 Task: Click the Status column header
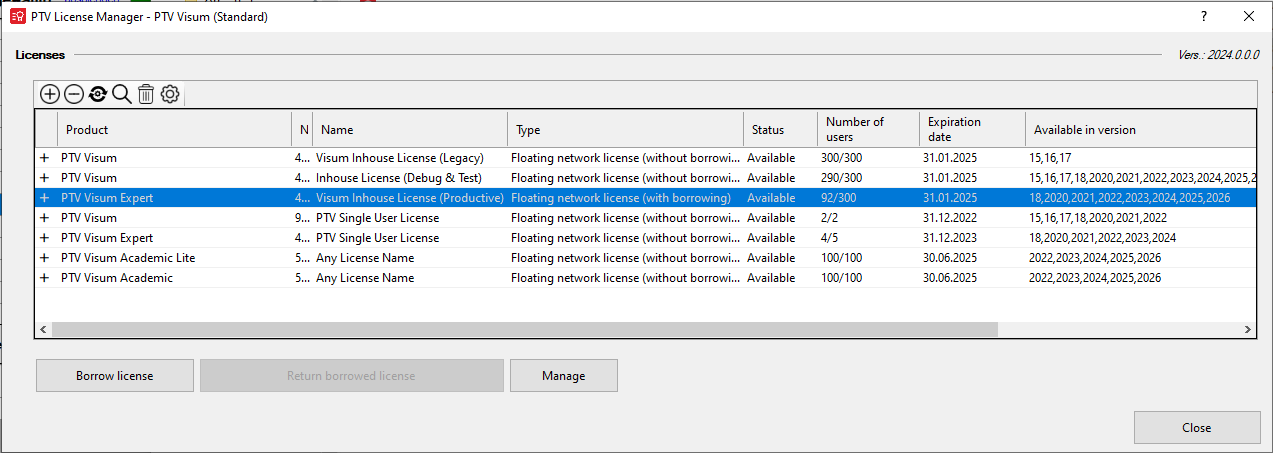coord(778,129)
